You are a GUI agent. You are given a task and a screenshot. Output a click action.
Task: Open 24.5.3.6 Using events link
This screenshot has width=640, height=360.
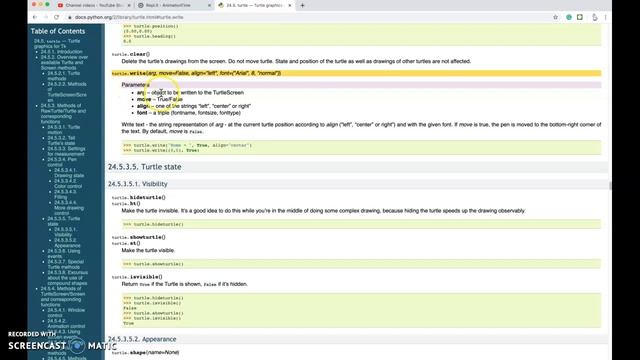coord(64,253)
